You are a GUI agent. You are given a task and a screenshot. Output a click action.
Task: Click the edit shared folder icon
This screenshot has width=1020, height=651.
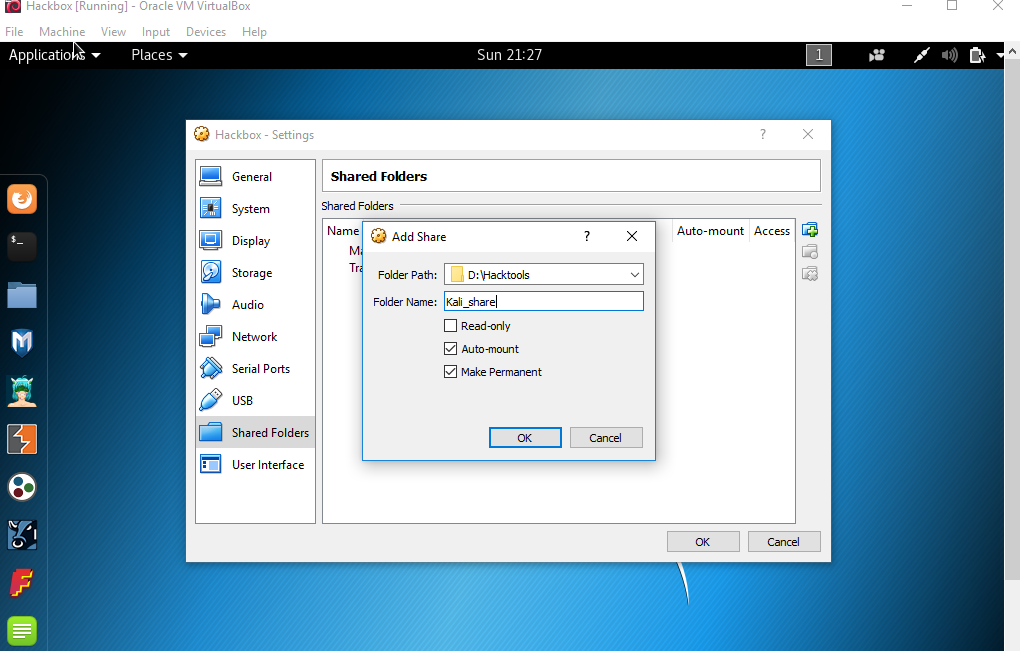click(810, 252)
